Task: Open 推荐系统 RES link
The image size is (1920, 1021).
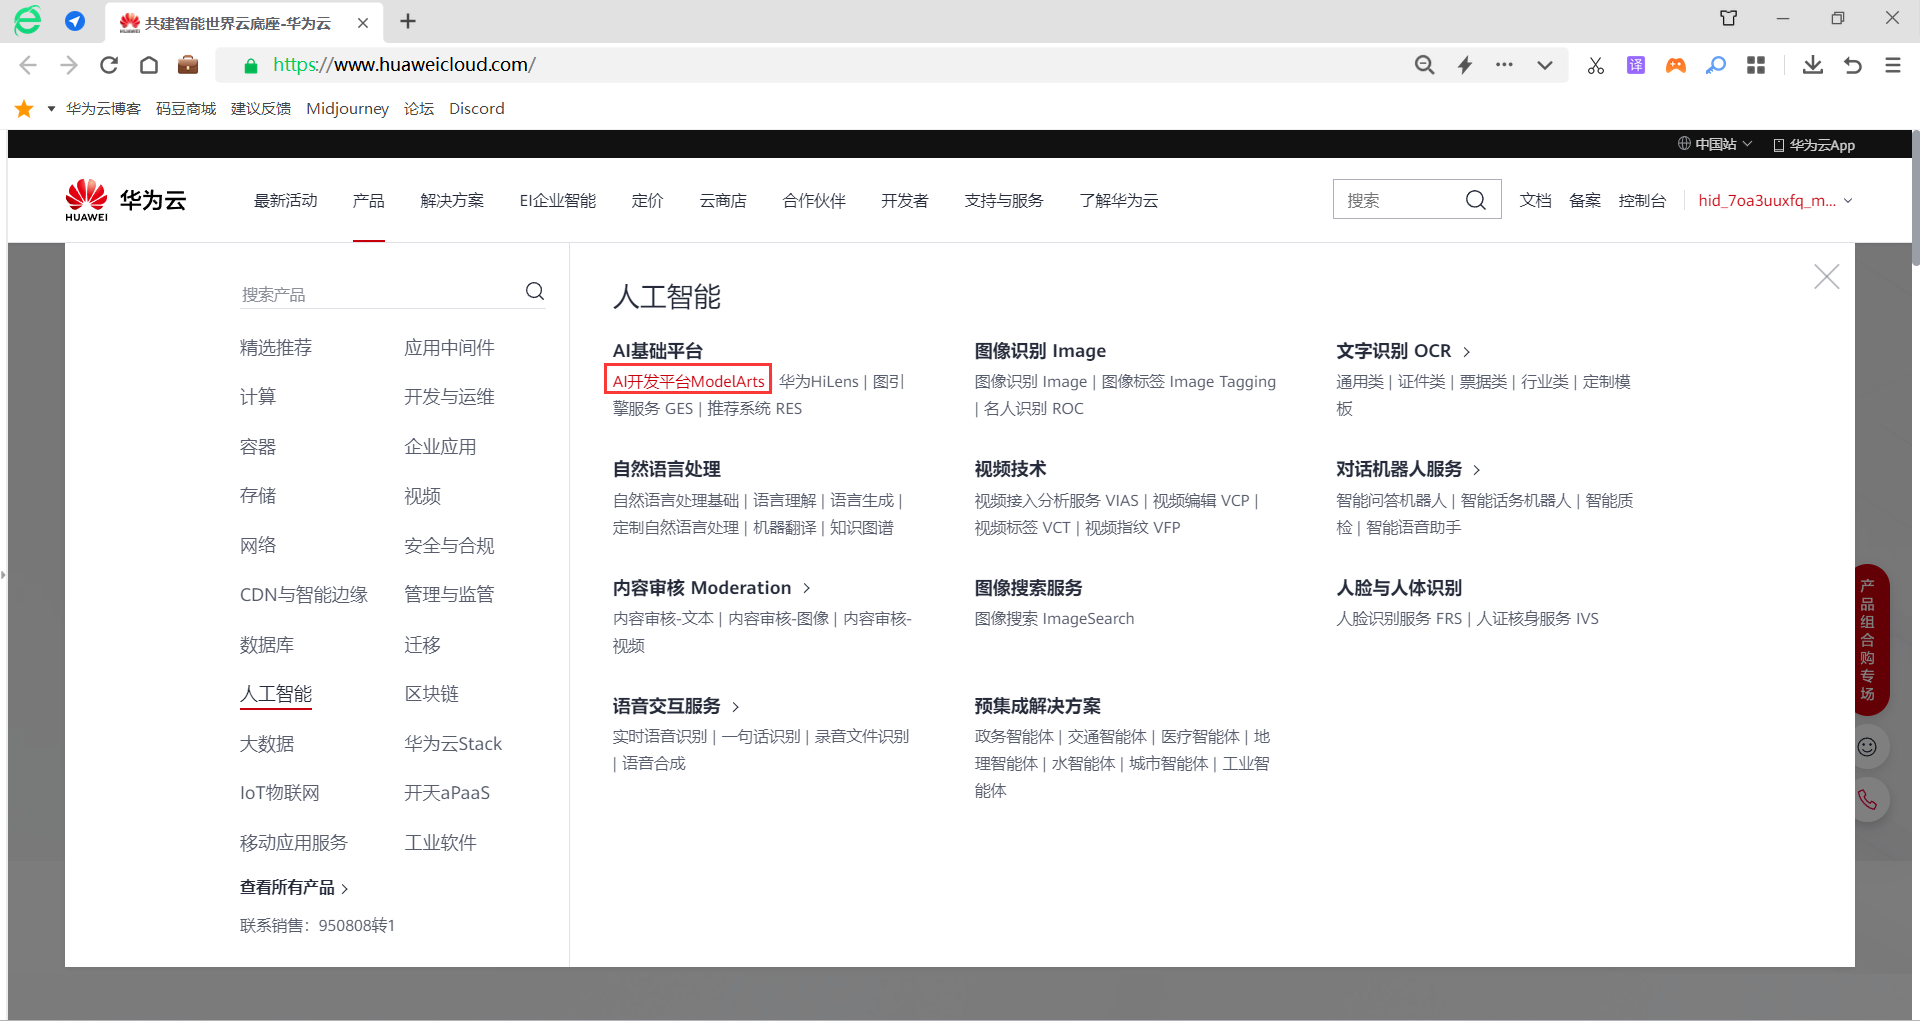Action: (754, 408)
